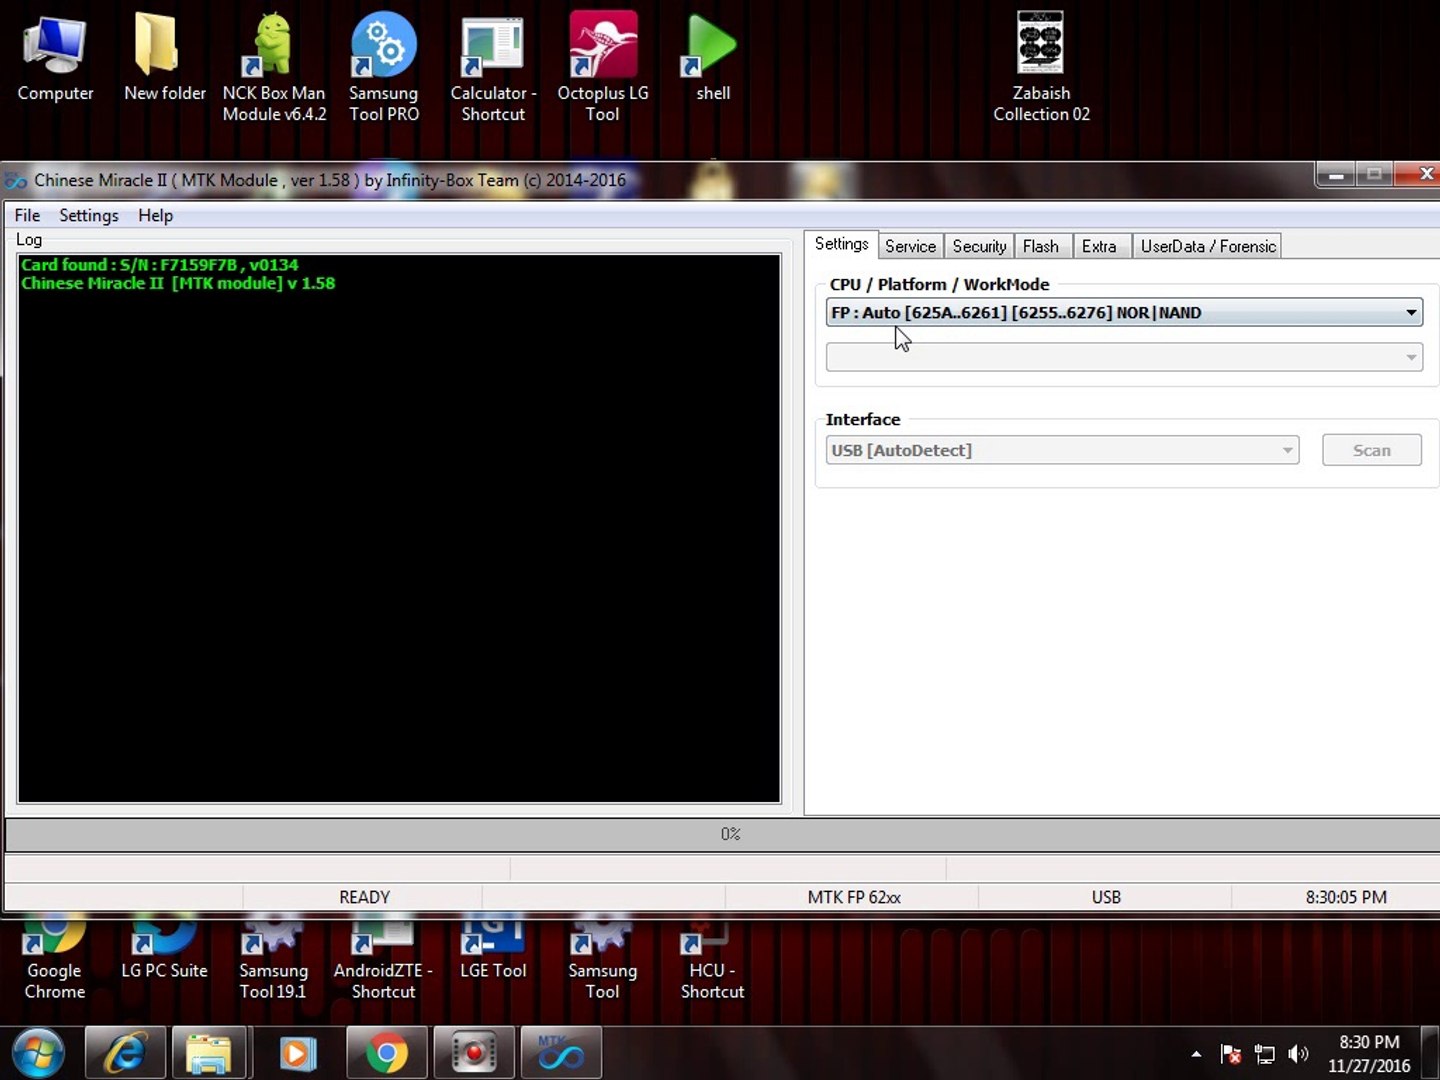Viewport: 1440px width, 1080px height.
Task: Select the Samsung Tool PRO desktop shortcut
Action: pyautogui.click(x=384, y=68)
